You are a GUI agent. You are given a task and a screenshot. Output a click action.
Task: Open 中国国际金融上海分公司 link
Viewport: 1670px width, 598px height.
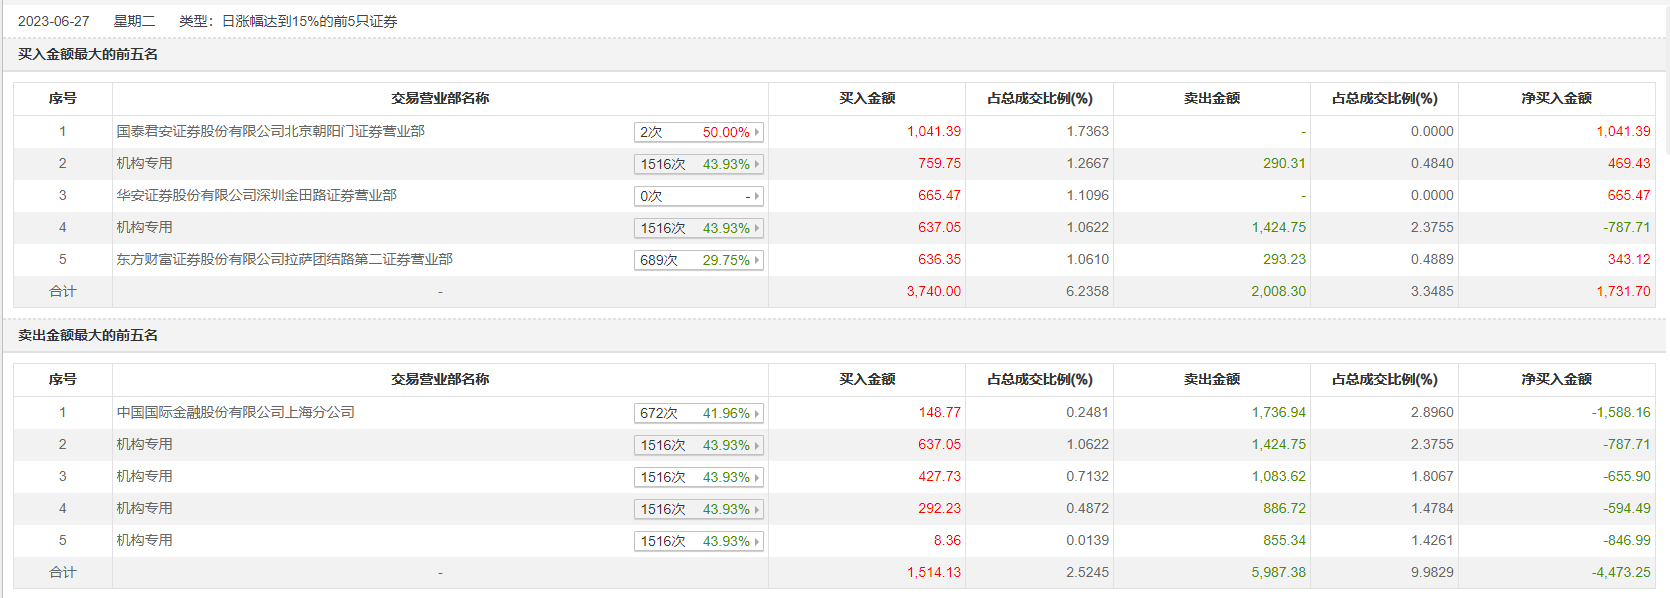point(235,412)
